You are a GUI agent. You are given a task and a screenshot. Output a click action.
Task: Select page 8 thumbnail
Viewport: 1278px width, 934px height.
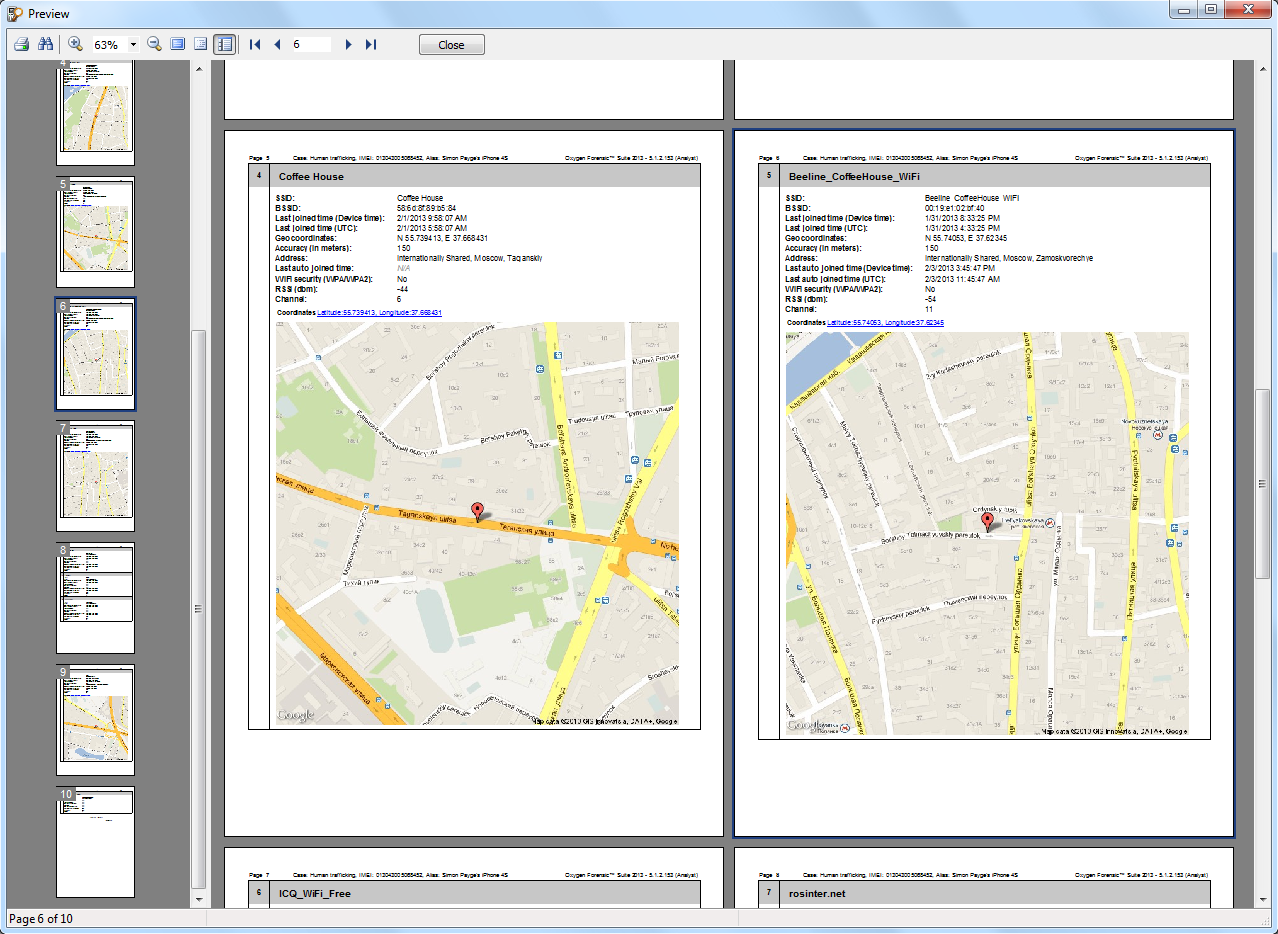[x=95, y=598]
